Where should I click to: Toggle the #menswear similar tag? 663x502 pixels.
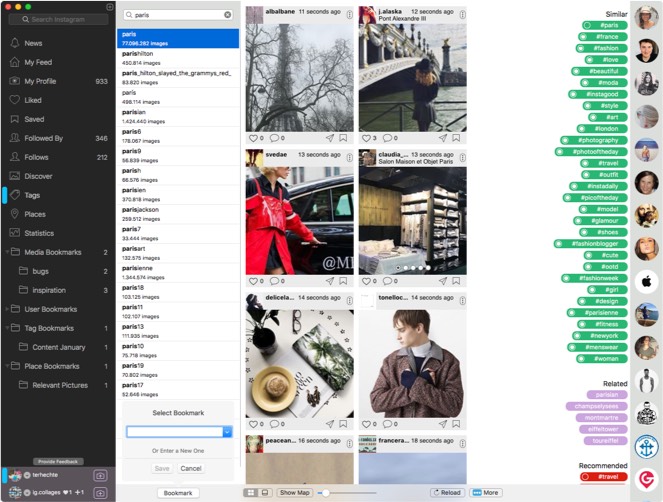coord(597,347)
